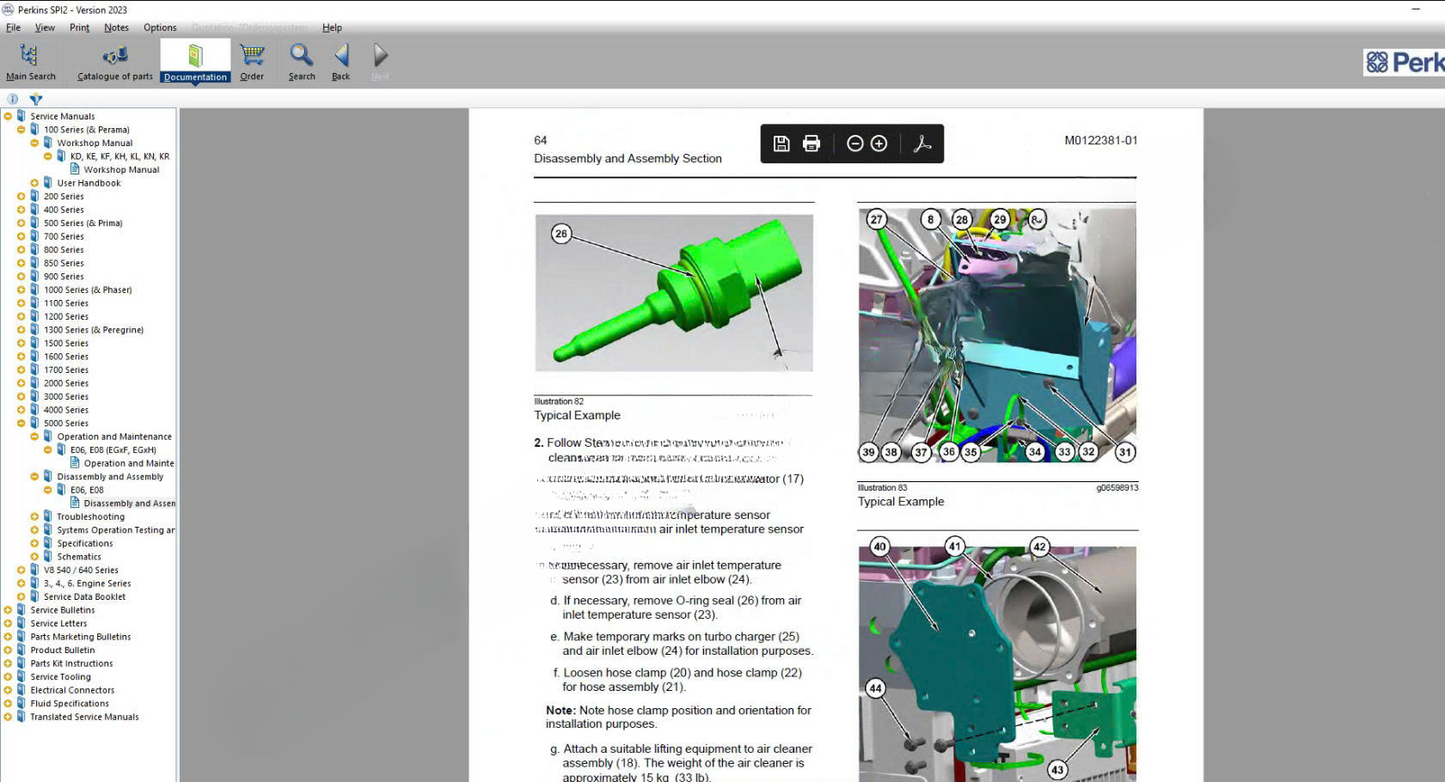The image size is (1445, 782).
Task: Collapse the 5000 Series node
Action: pos(21,423)
